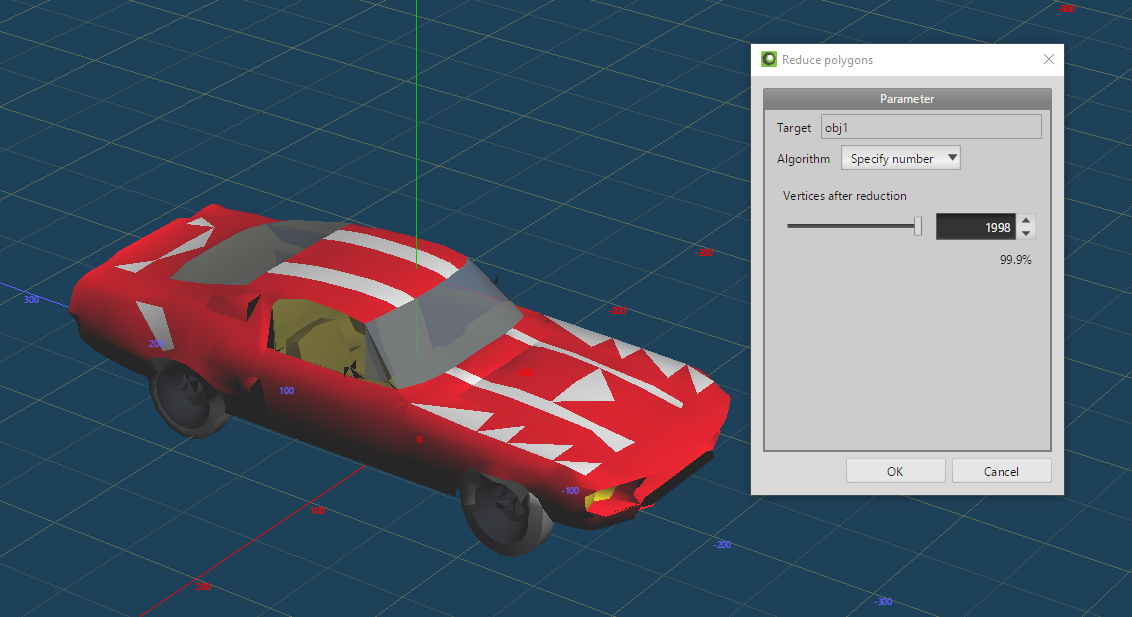Viewport: 1132px width, 617px height.
Task: Click the 'Target' label
Action: pyautogui.click(x=793, y=128)
